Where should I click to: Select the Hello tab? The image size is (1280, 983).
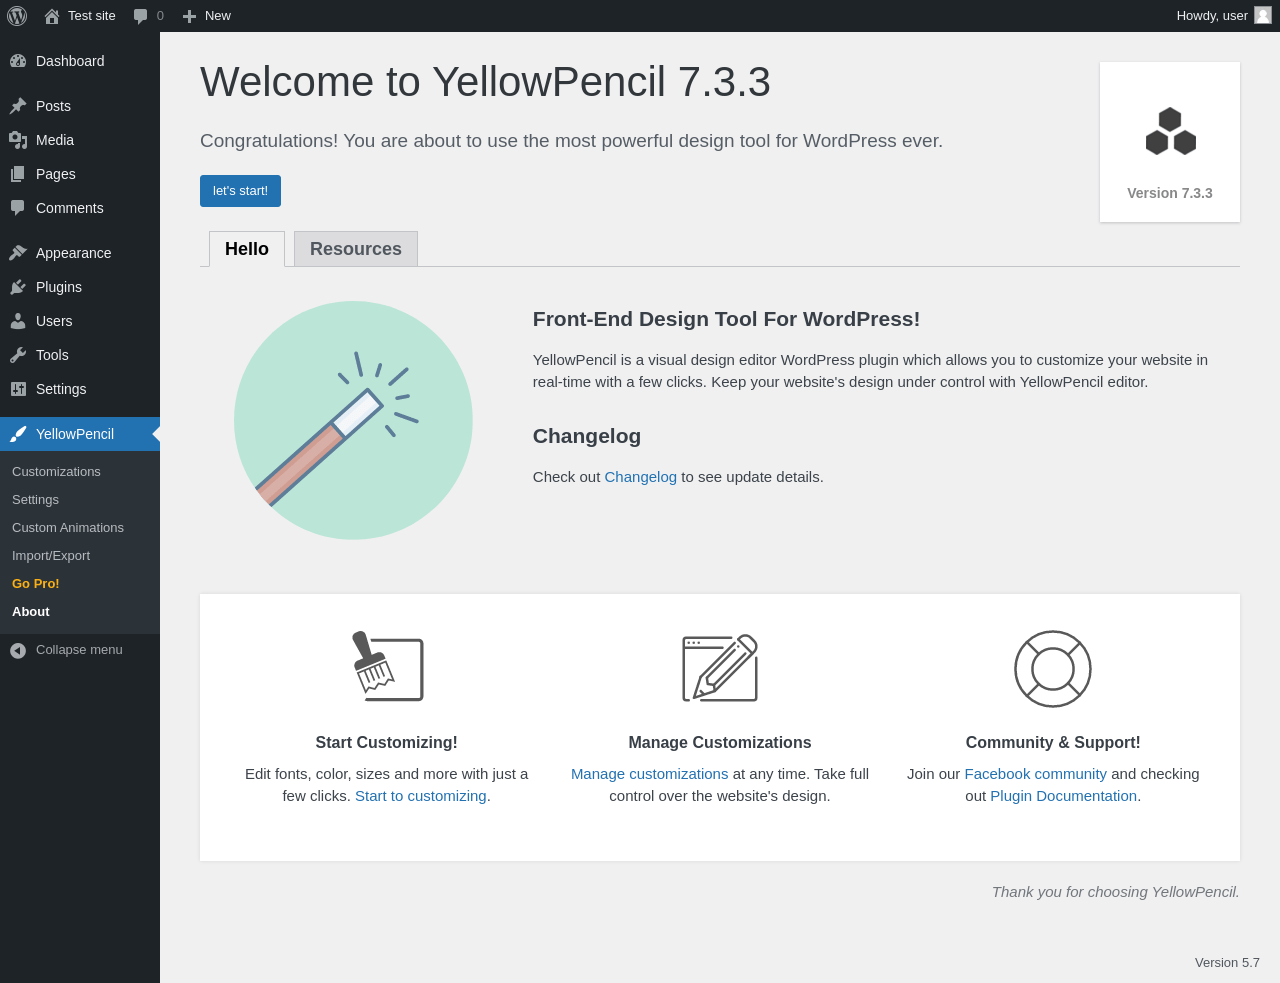[247, 249]
